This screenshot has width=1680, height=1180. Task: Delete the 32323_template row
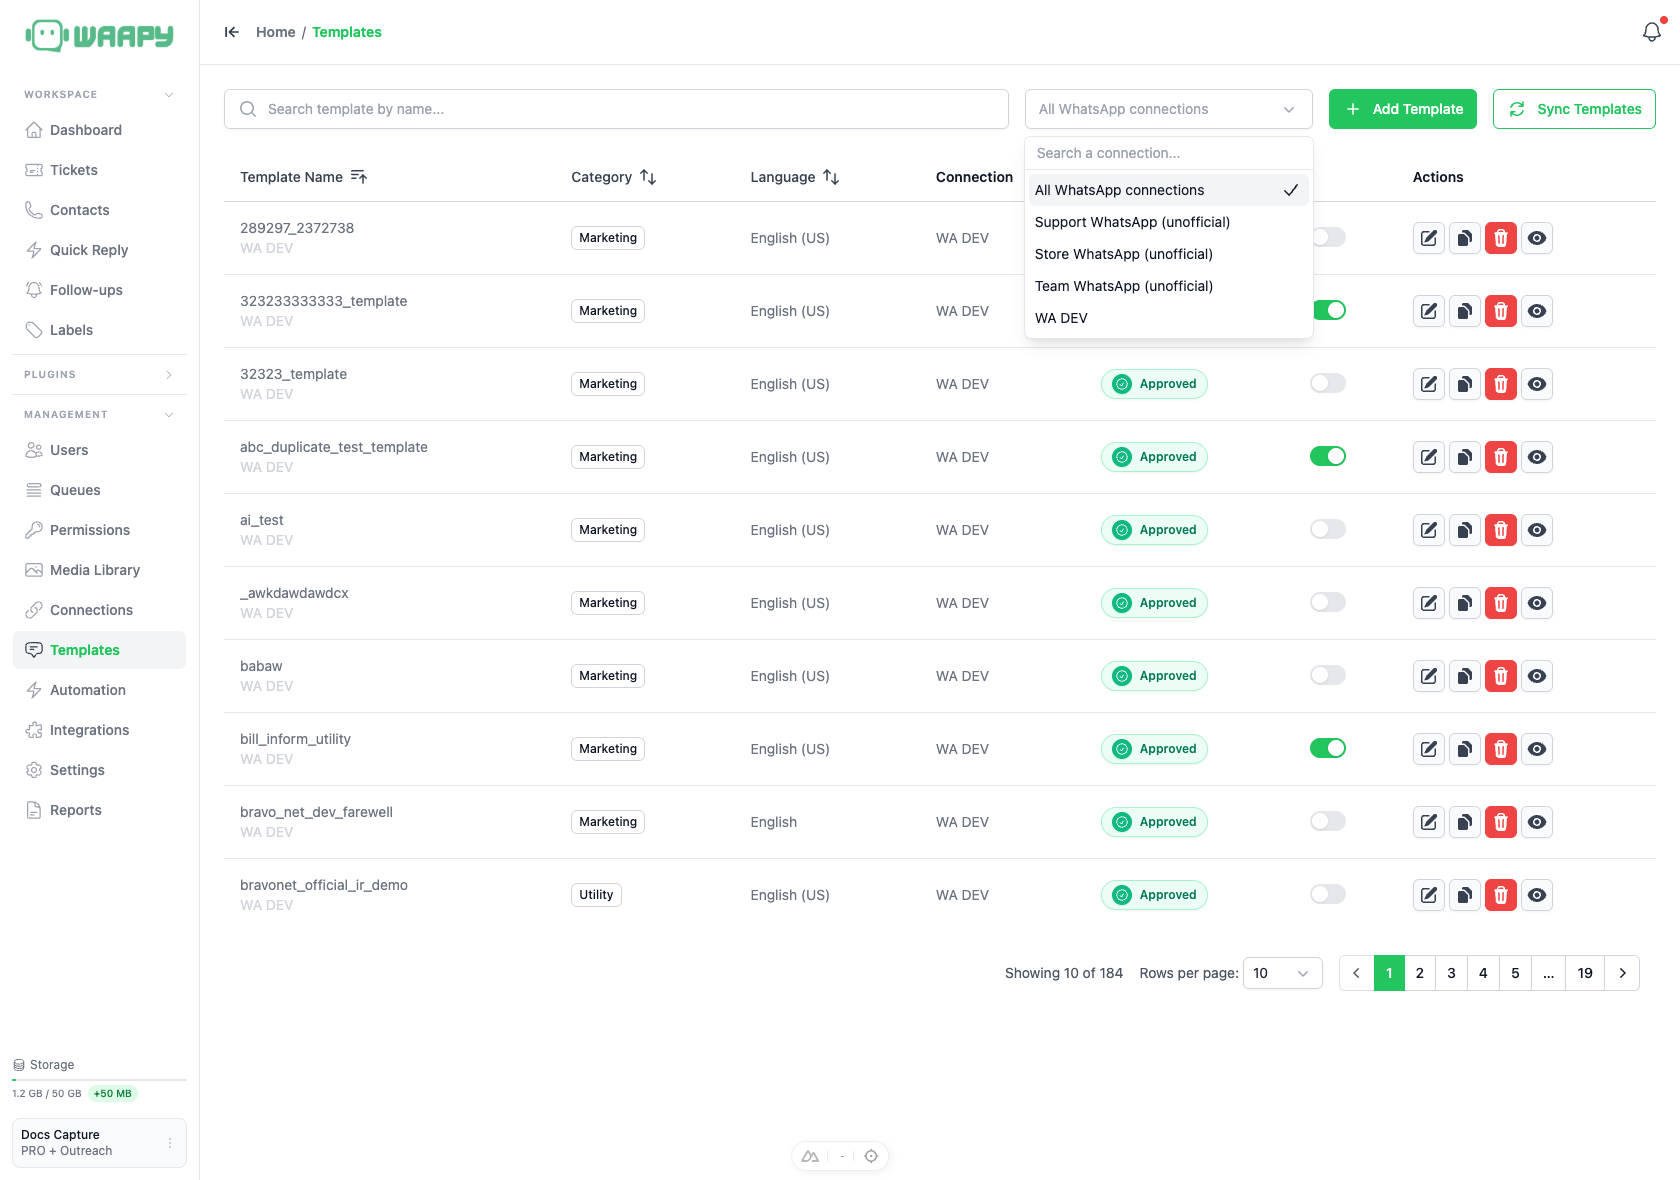(x=1501, y=384)
